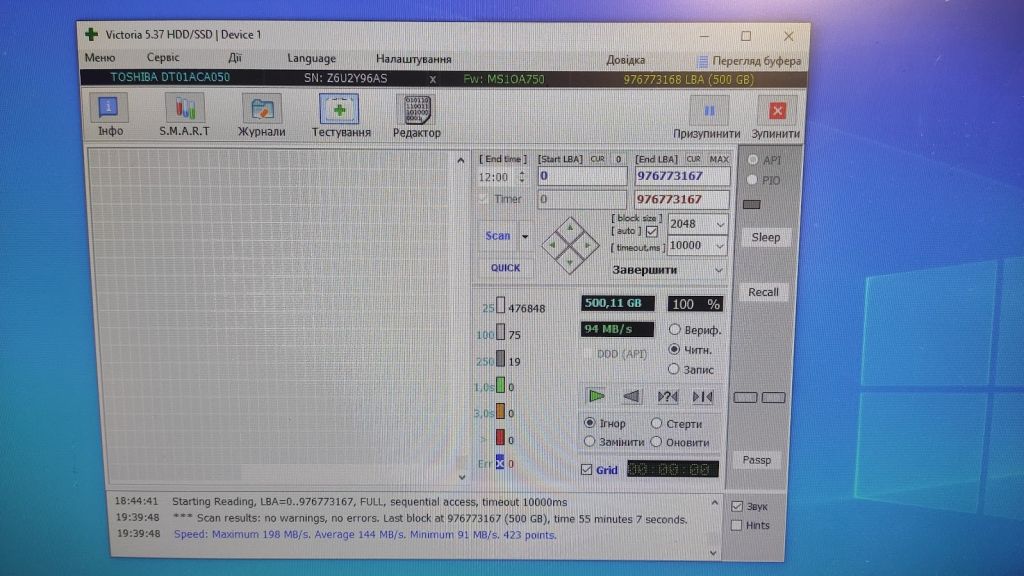Select Замінити remap action
1024x576 pixels.
click(589, 441)
